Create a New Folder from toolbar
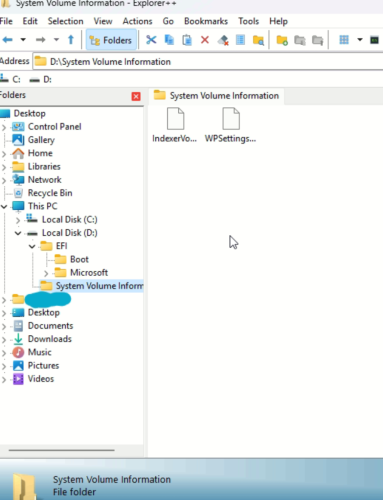The height and width of the screenshot is (500, 383). coord(282,40)
